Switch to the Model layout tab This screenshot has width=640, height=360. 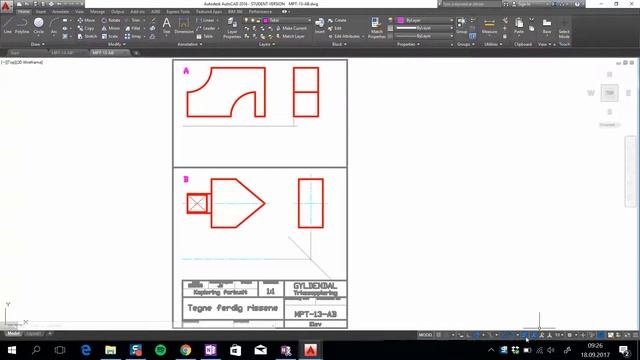(x=13, y=334)
